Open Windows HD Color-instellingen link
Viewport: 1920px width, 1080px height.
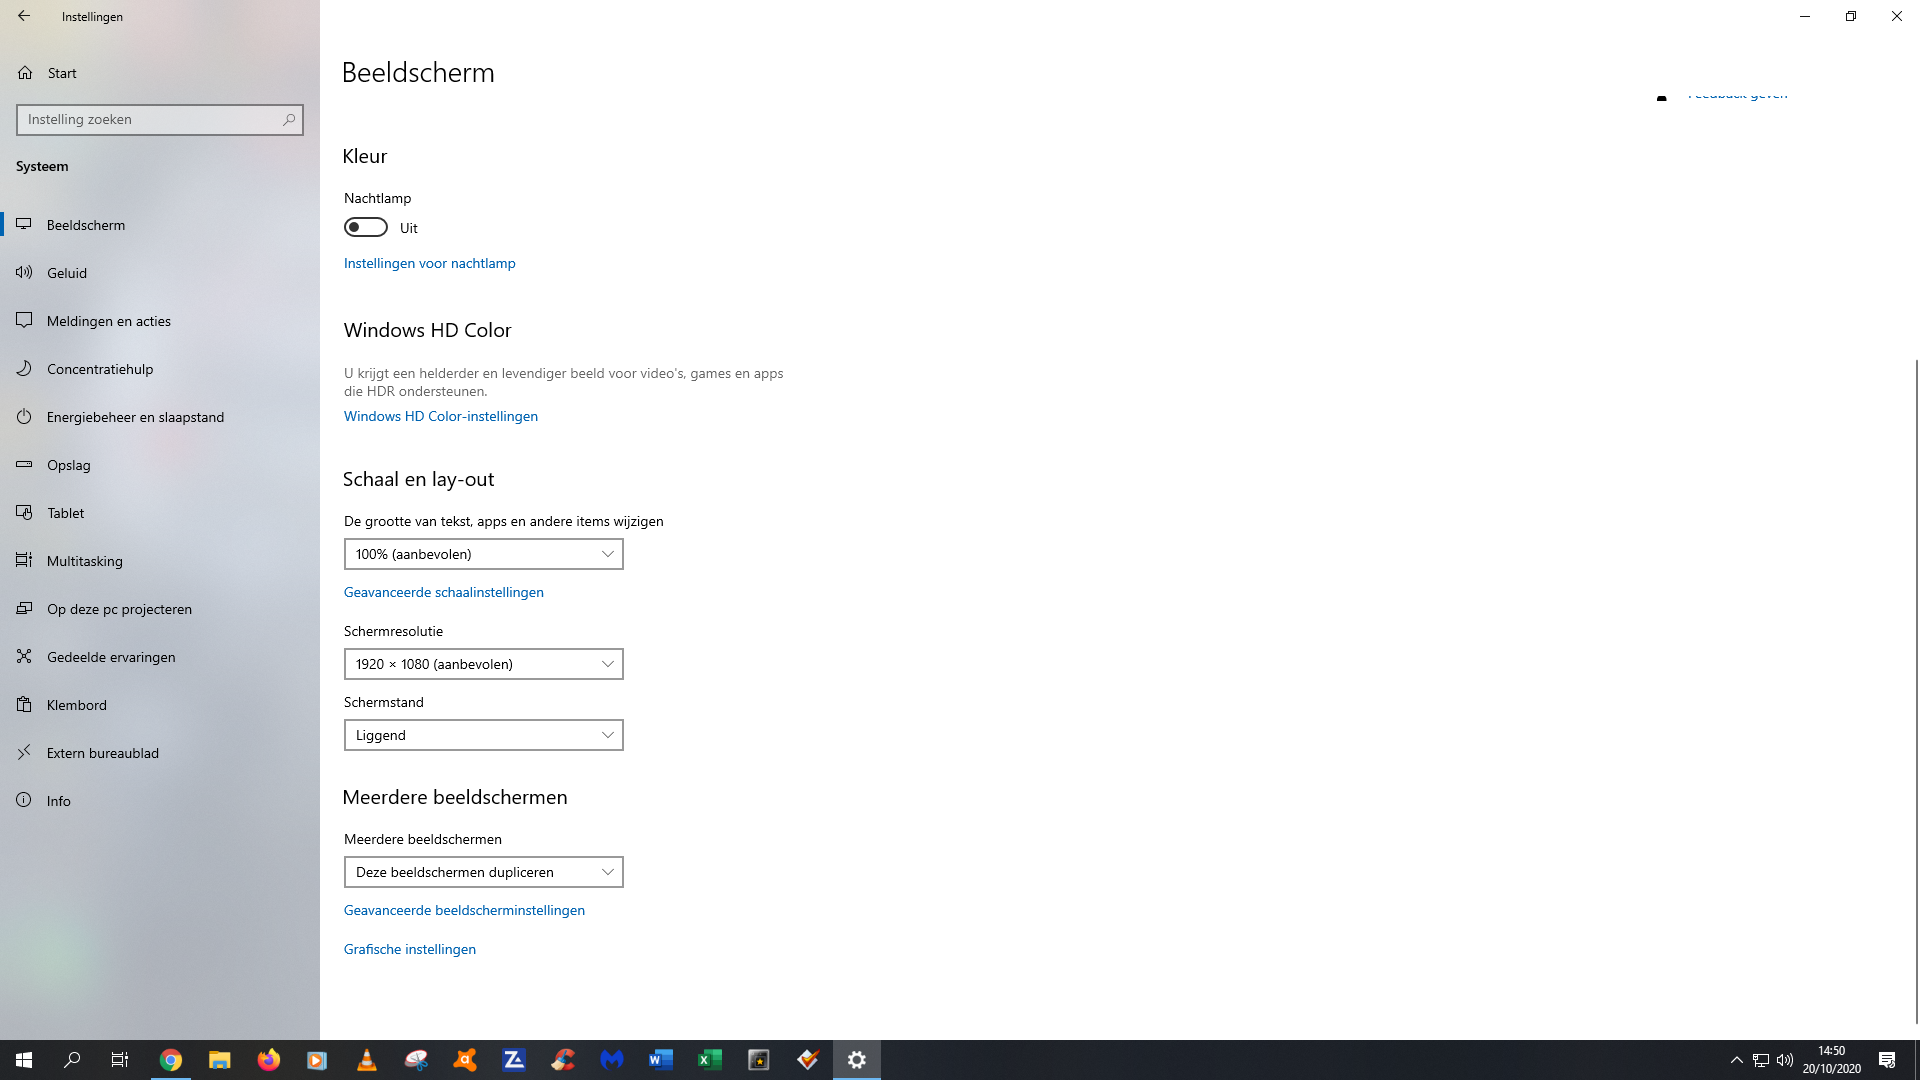tap(441, 416)
